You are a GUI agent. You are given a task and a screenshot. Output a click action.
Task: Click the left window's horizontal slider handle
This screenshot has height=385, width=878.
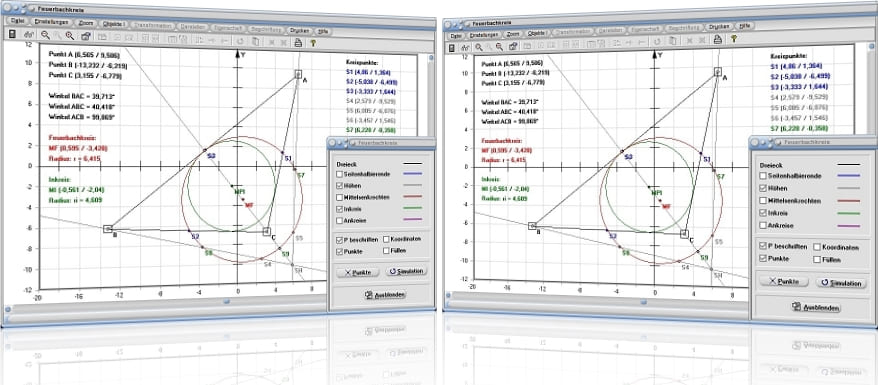[227, 301]
